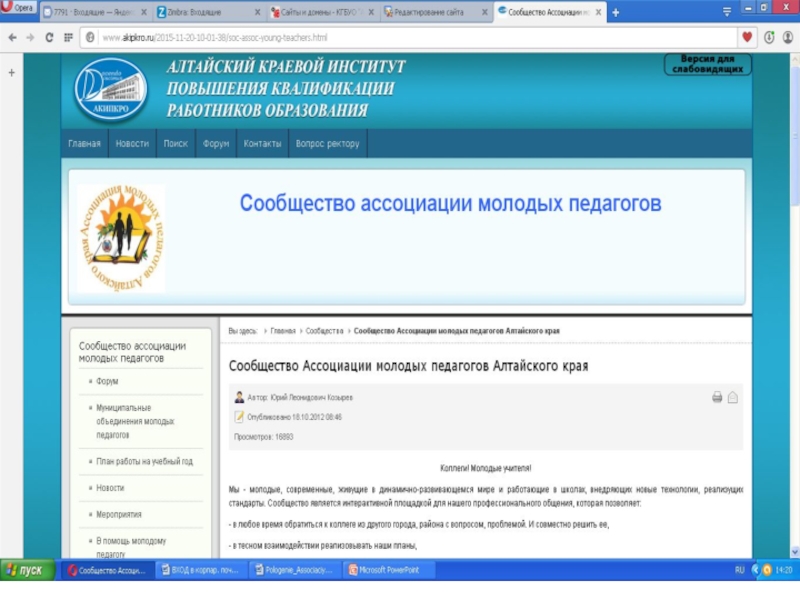Viewport: 800px width, 600px height.
Task: Open the Главная menu item
Action: pyautogui.click(x=84, y=143)
